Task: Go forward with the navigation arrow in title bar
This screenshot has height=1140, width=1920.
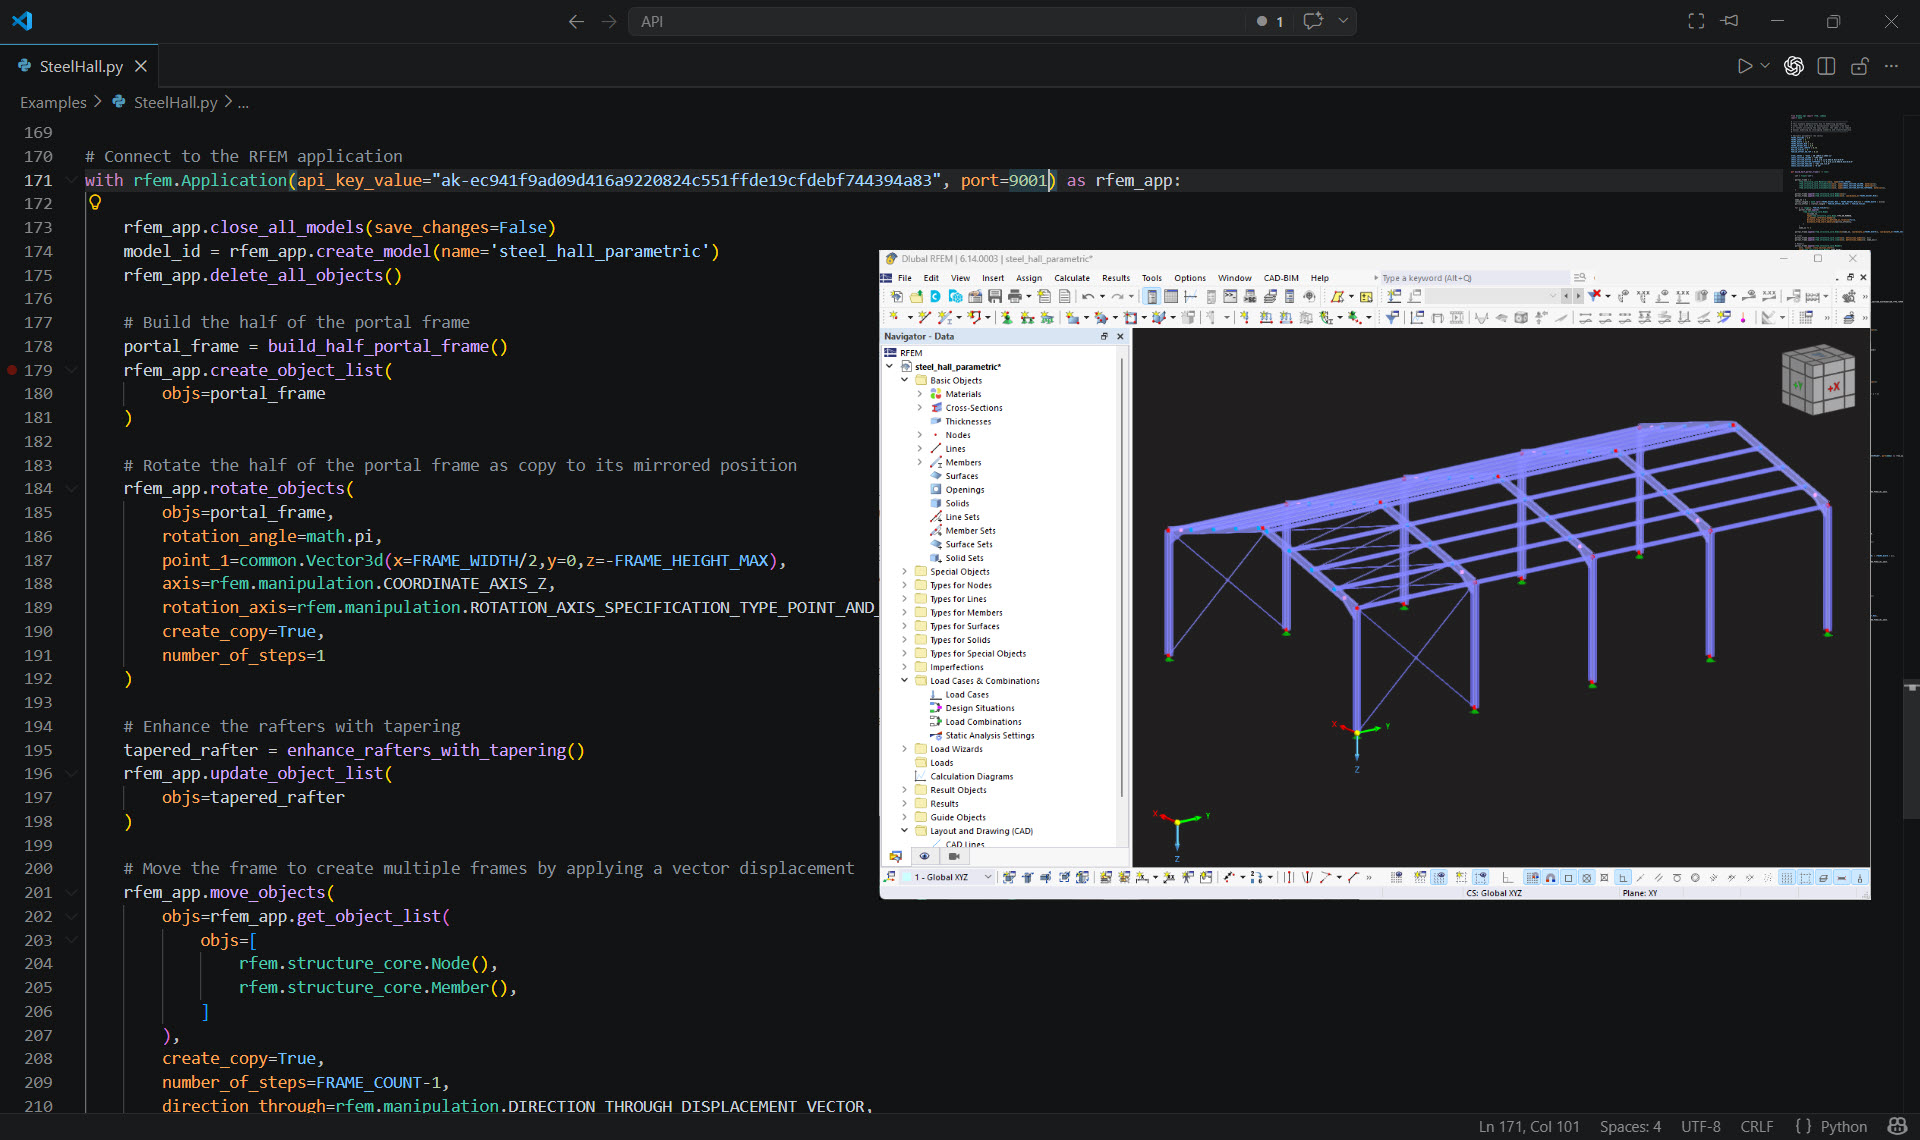Action: tap(609, 21)
